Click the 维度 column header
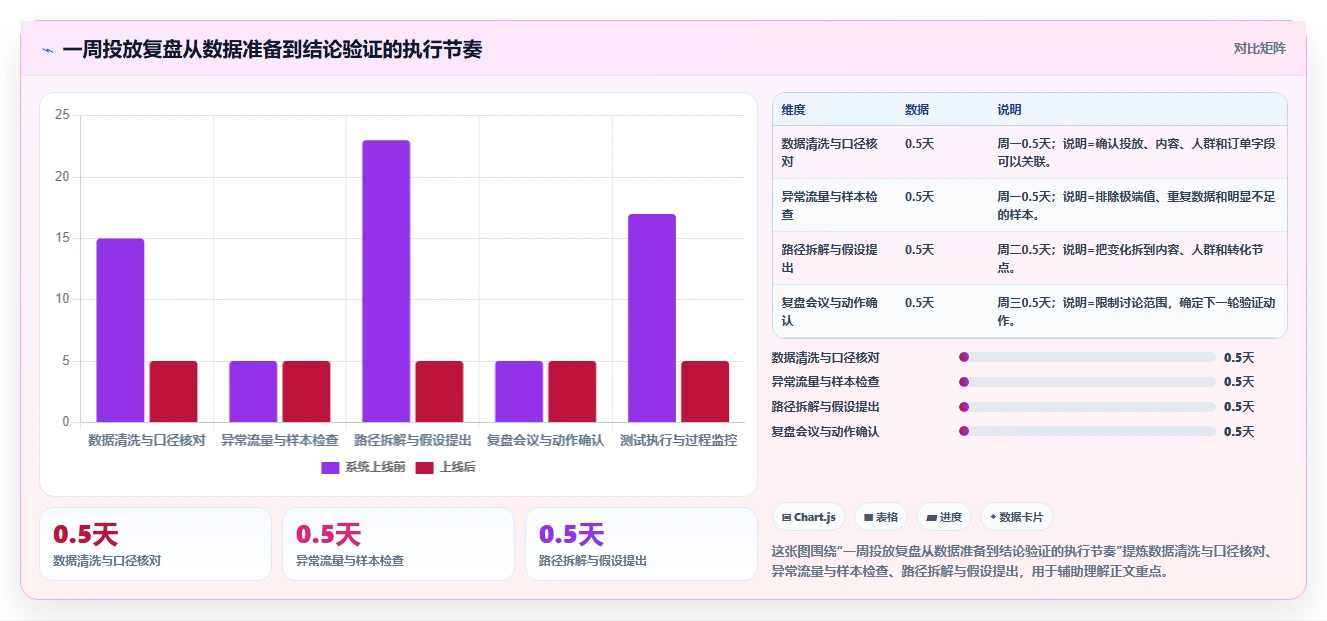 coord(794,109)
